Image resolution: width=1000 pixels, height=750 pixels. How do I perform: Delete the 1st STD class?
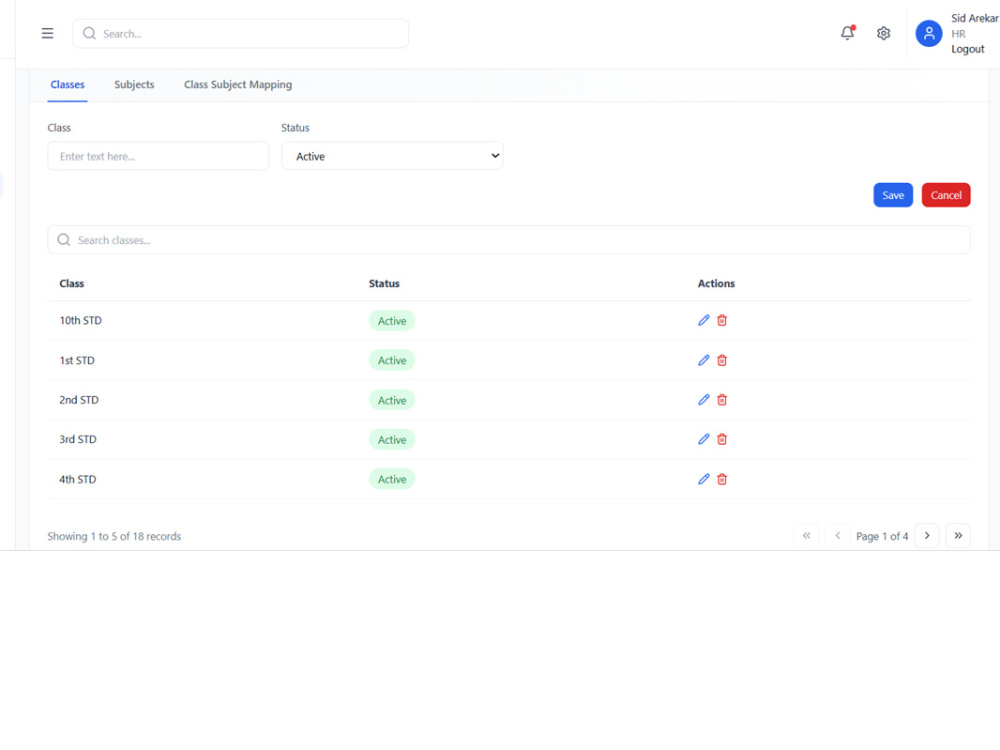point(722,360)
